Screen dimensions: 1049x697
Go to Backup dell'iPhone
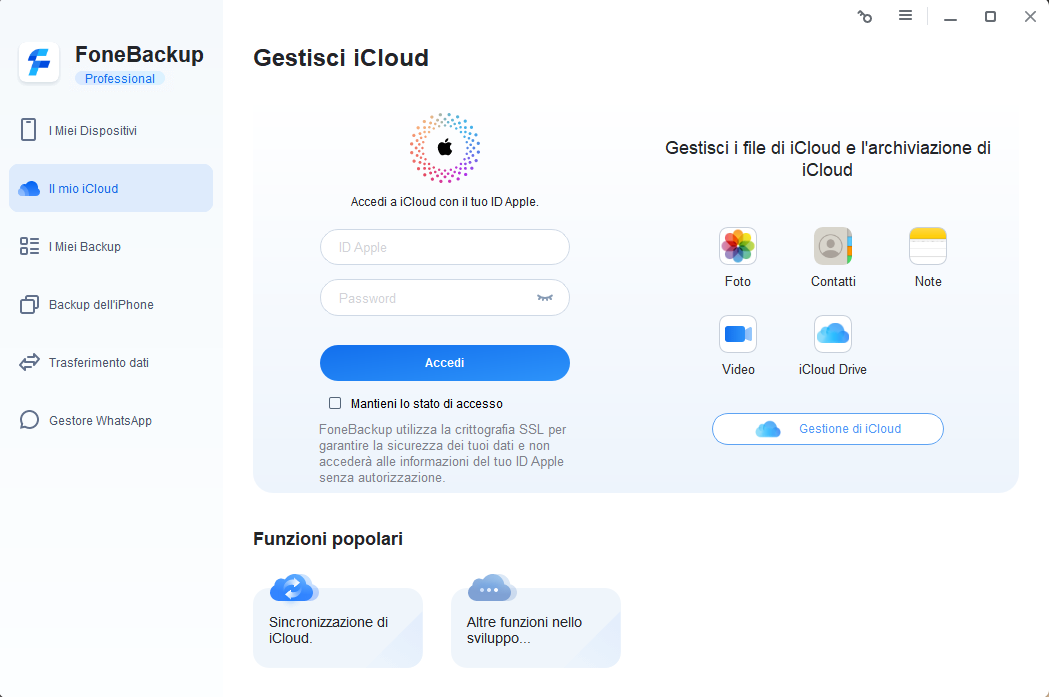point(111,304)
